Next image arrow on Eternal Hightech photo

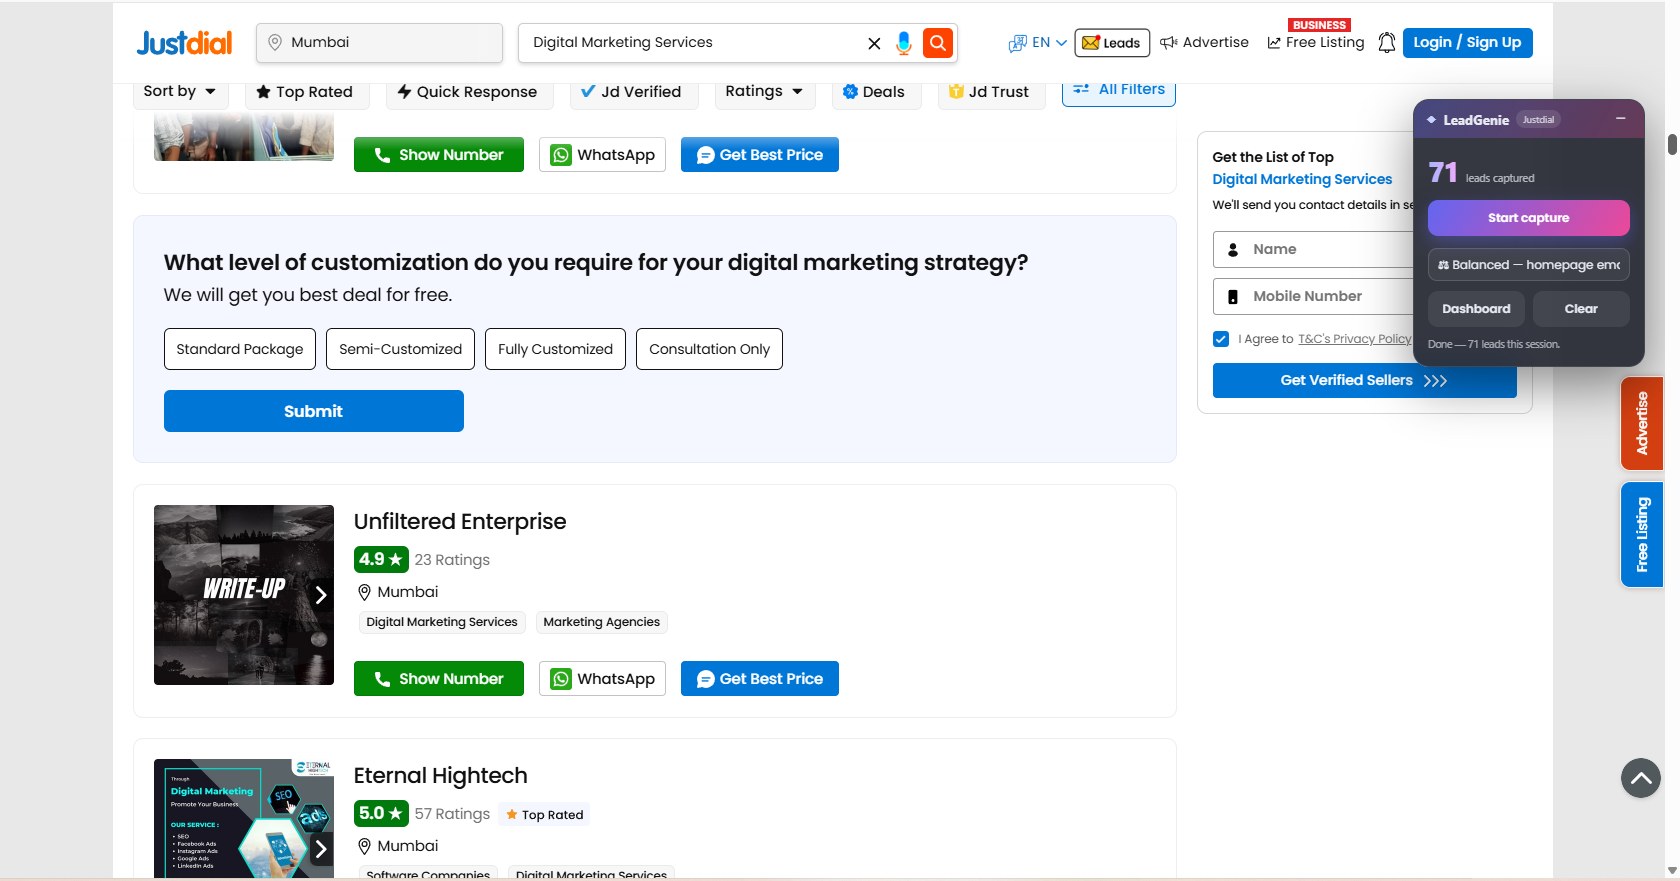[321, 849]
